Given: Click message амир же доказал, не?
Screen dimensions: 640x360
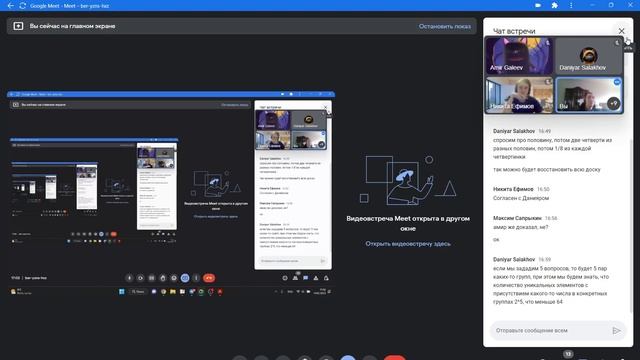Looking at the screenshot, I should [520, 227].
